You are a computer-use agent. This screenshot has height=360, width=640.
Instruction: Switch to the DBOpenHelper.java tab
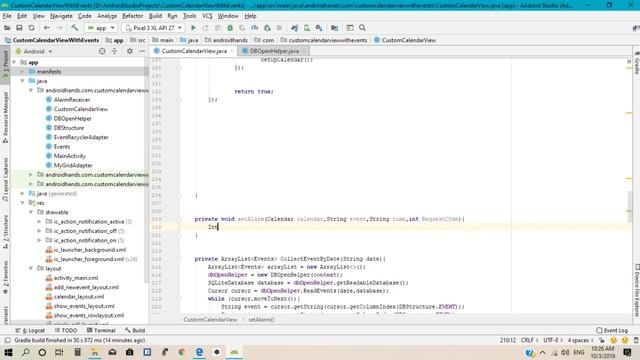(x=274, y=51)
